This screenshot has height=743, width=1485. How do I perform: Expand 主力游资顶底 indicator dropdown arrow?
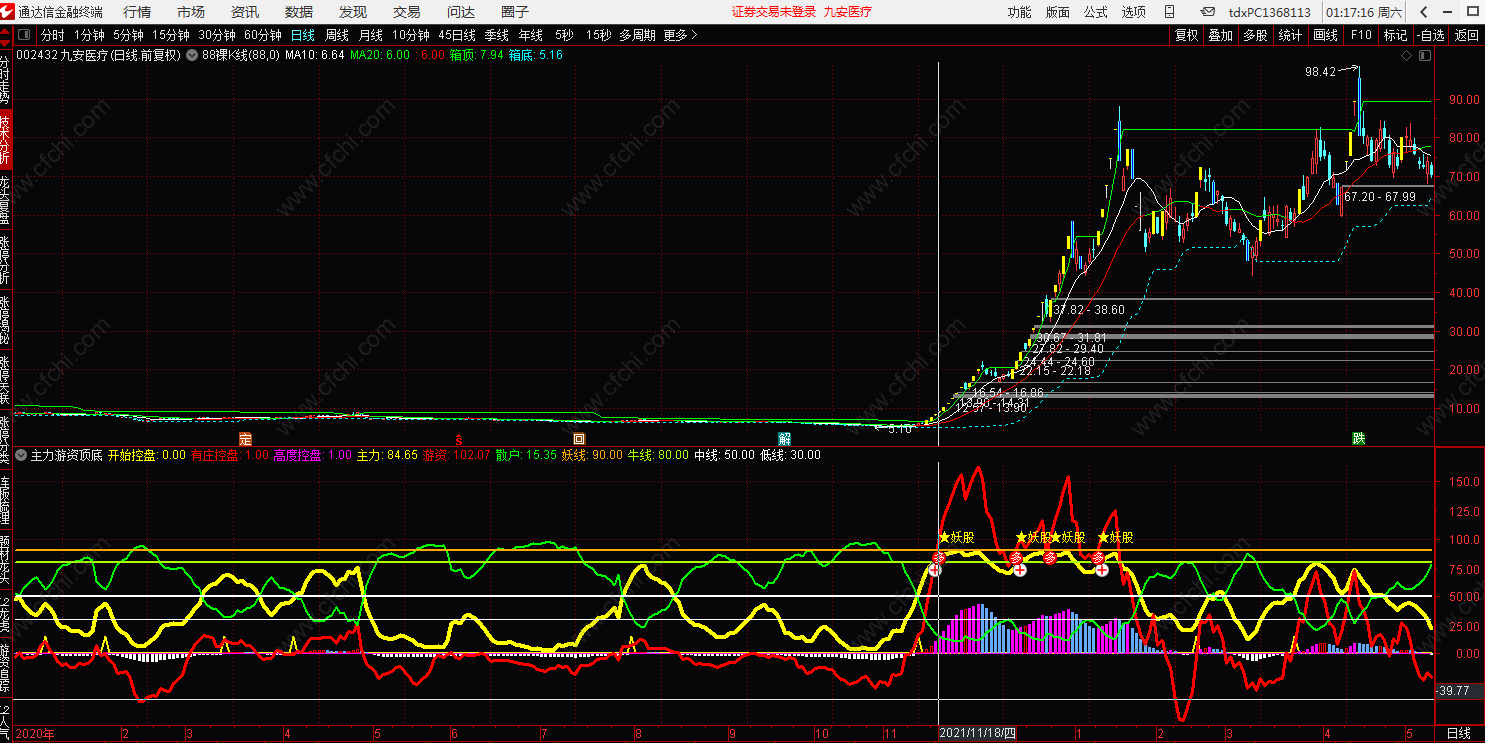21,455
